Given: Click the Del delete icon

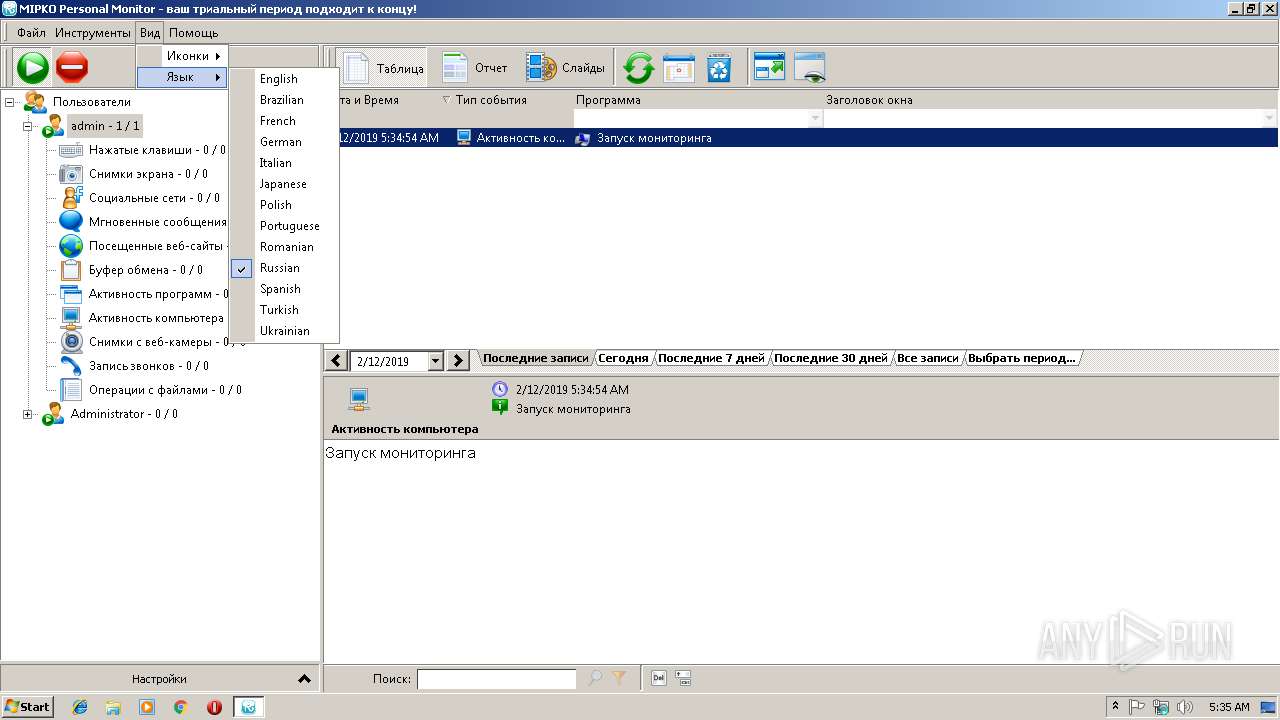Looking at the screenshot, I should click(659, 678).
